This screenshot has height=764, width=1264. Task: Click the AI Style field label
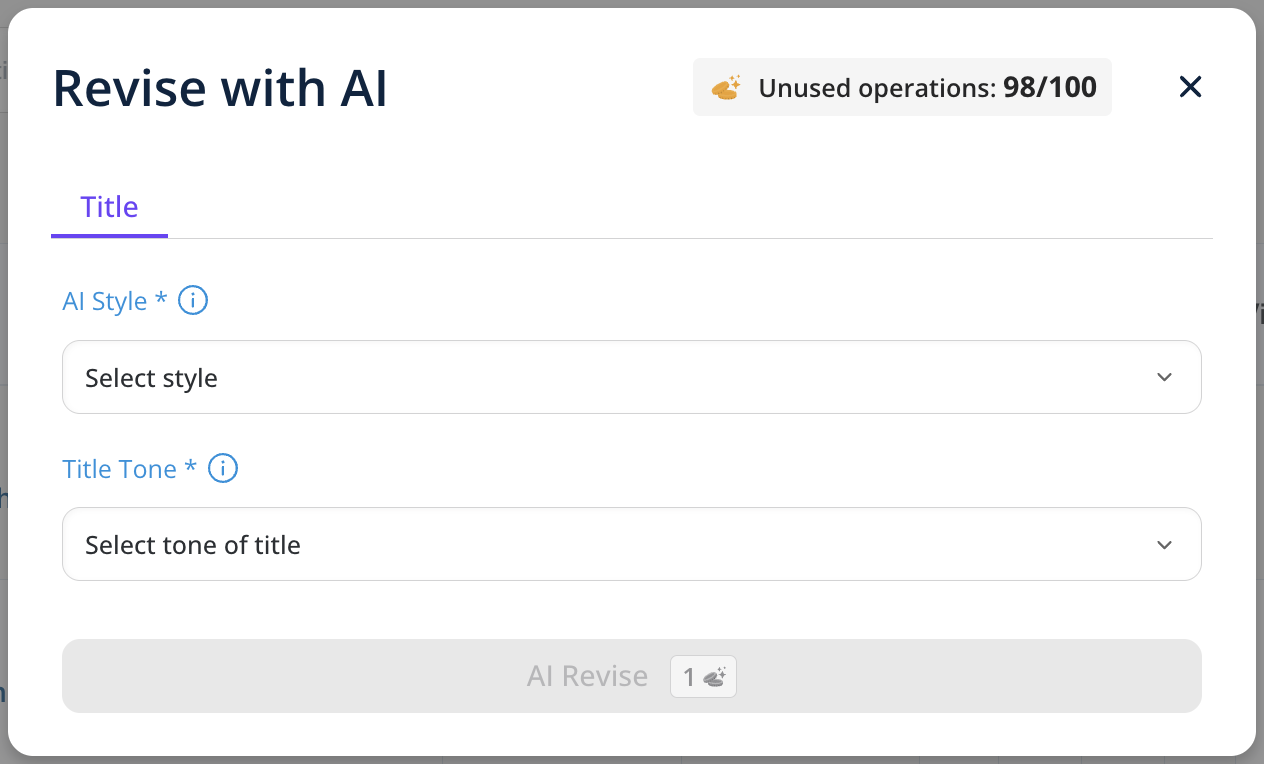104,301
